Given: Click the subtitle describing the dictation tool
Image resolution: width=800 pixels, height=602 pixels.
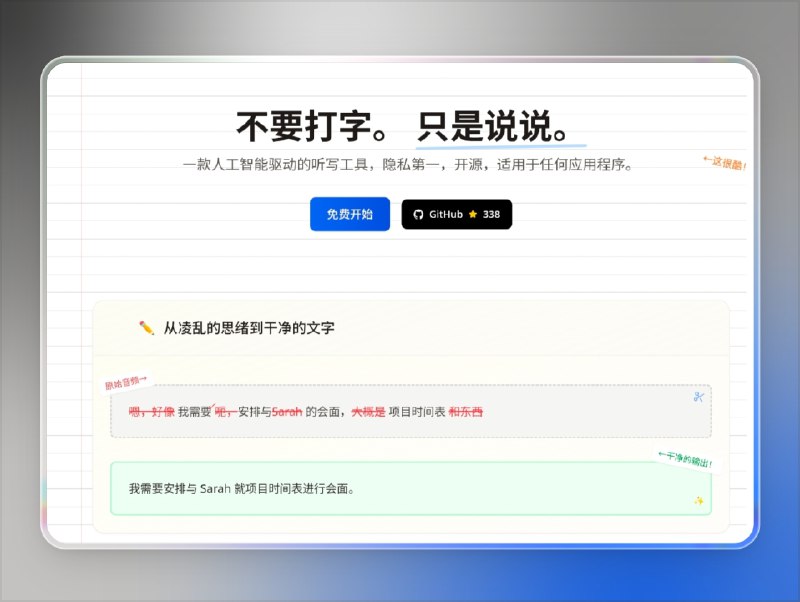Looking at the screenshot, I should pos(410,166).
